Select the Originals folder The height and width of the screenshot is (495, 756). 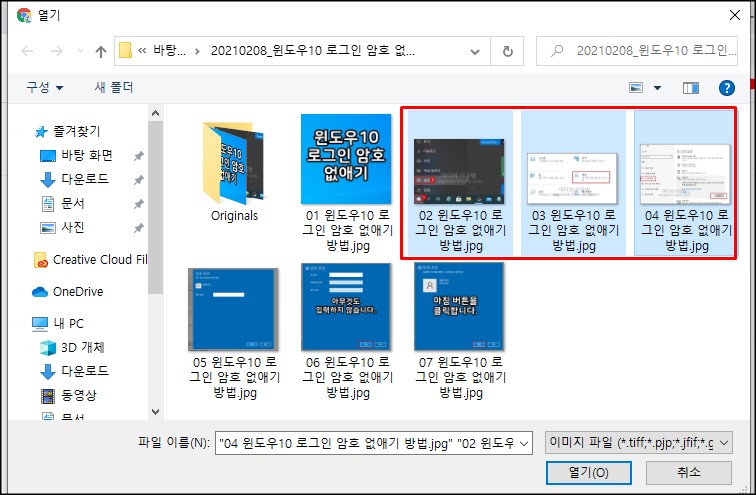(234, 173)
